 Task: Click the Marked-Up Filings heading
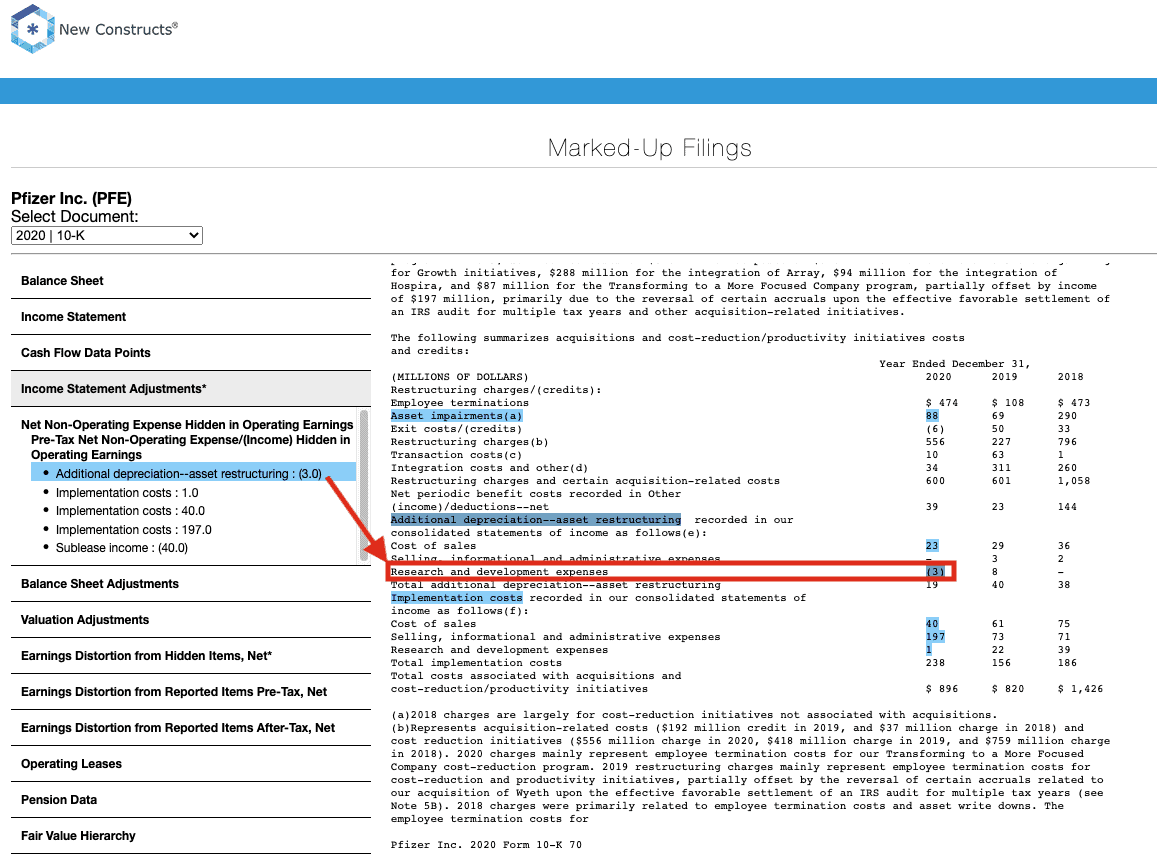pos(649,148)
